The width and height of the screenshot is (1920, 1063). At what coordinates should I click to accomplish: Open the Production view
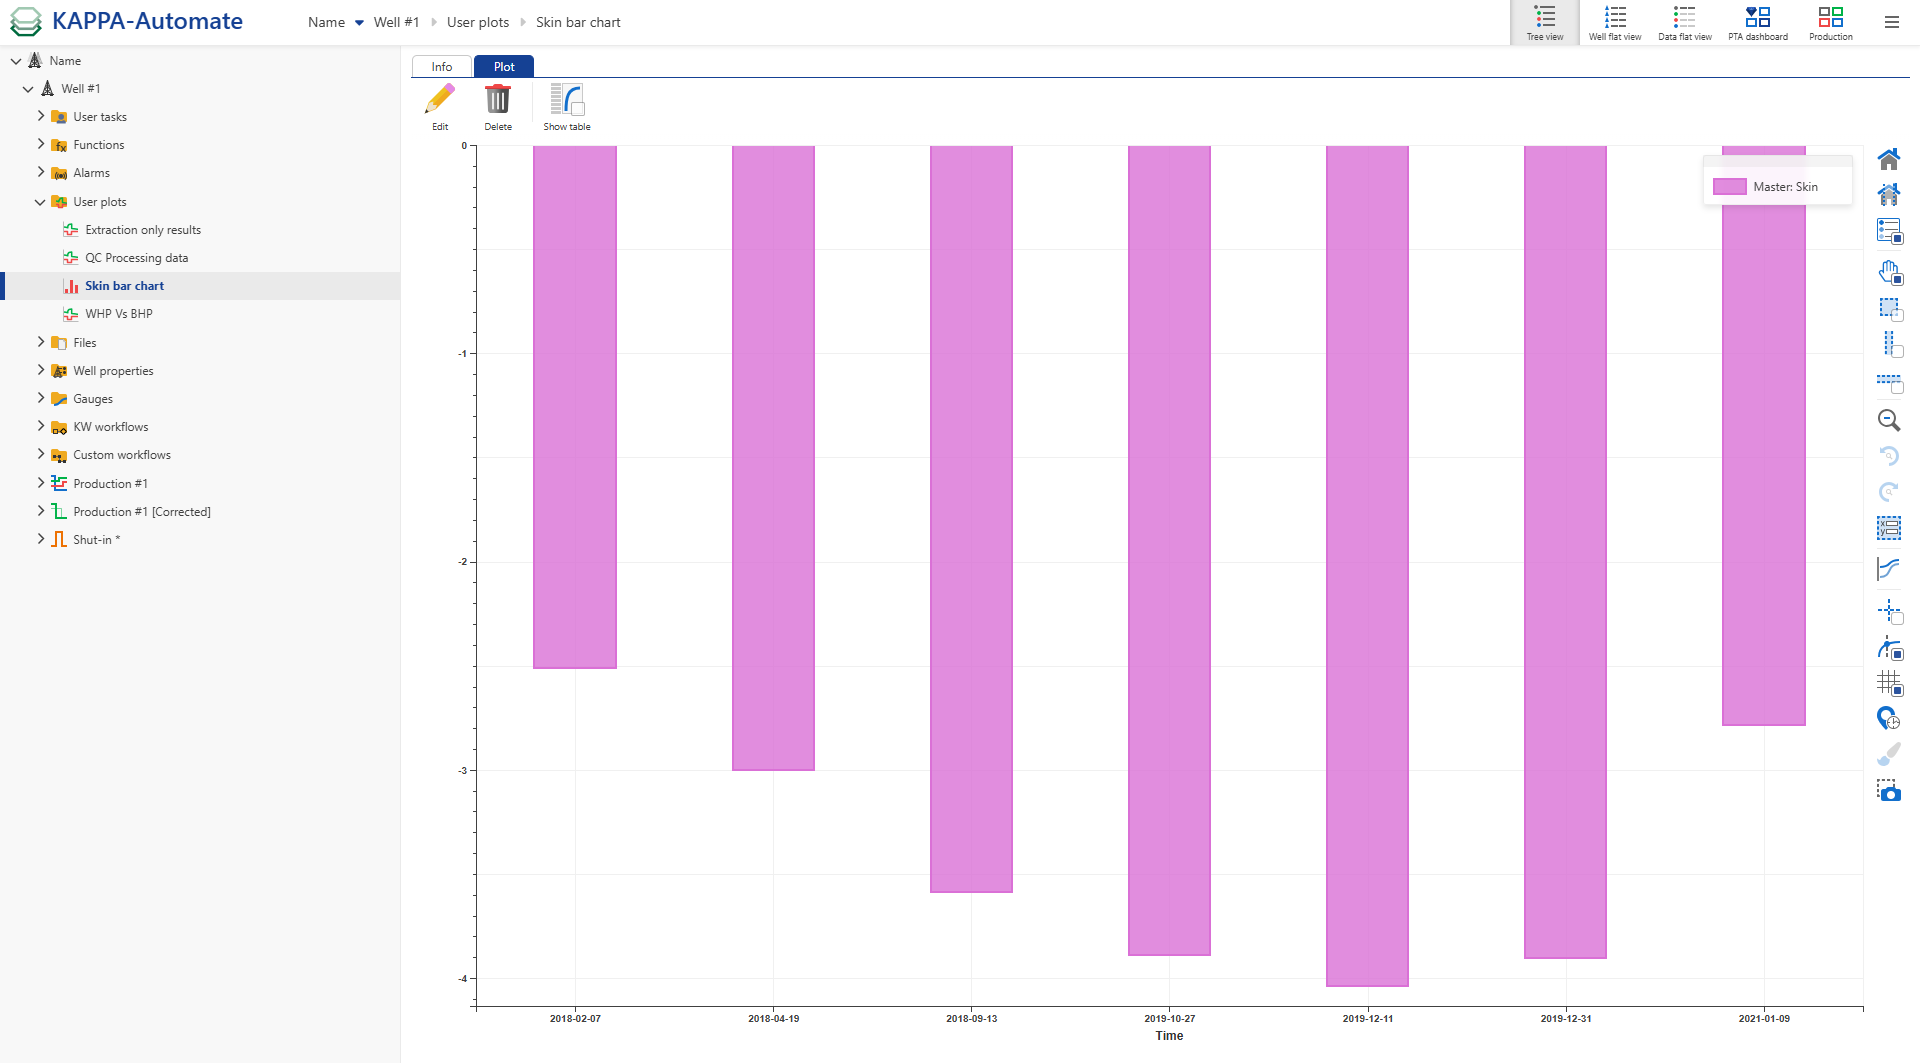click(x=1830, y=22)
